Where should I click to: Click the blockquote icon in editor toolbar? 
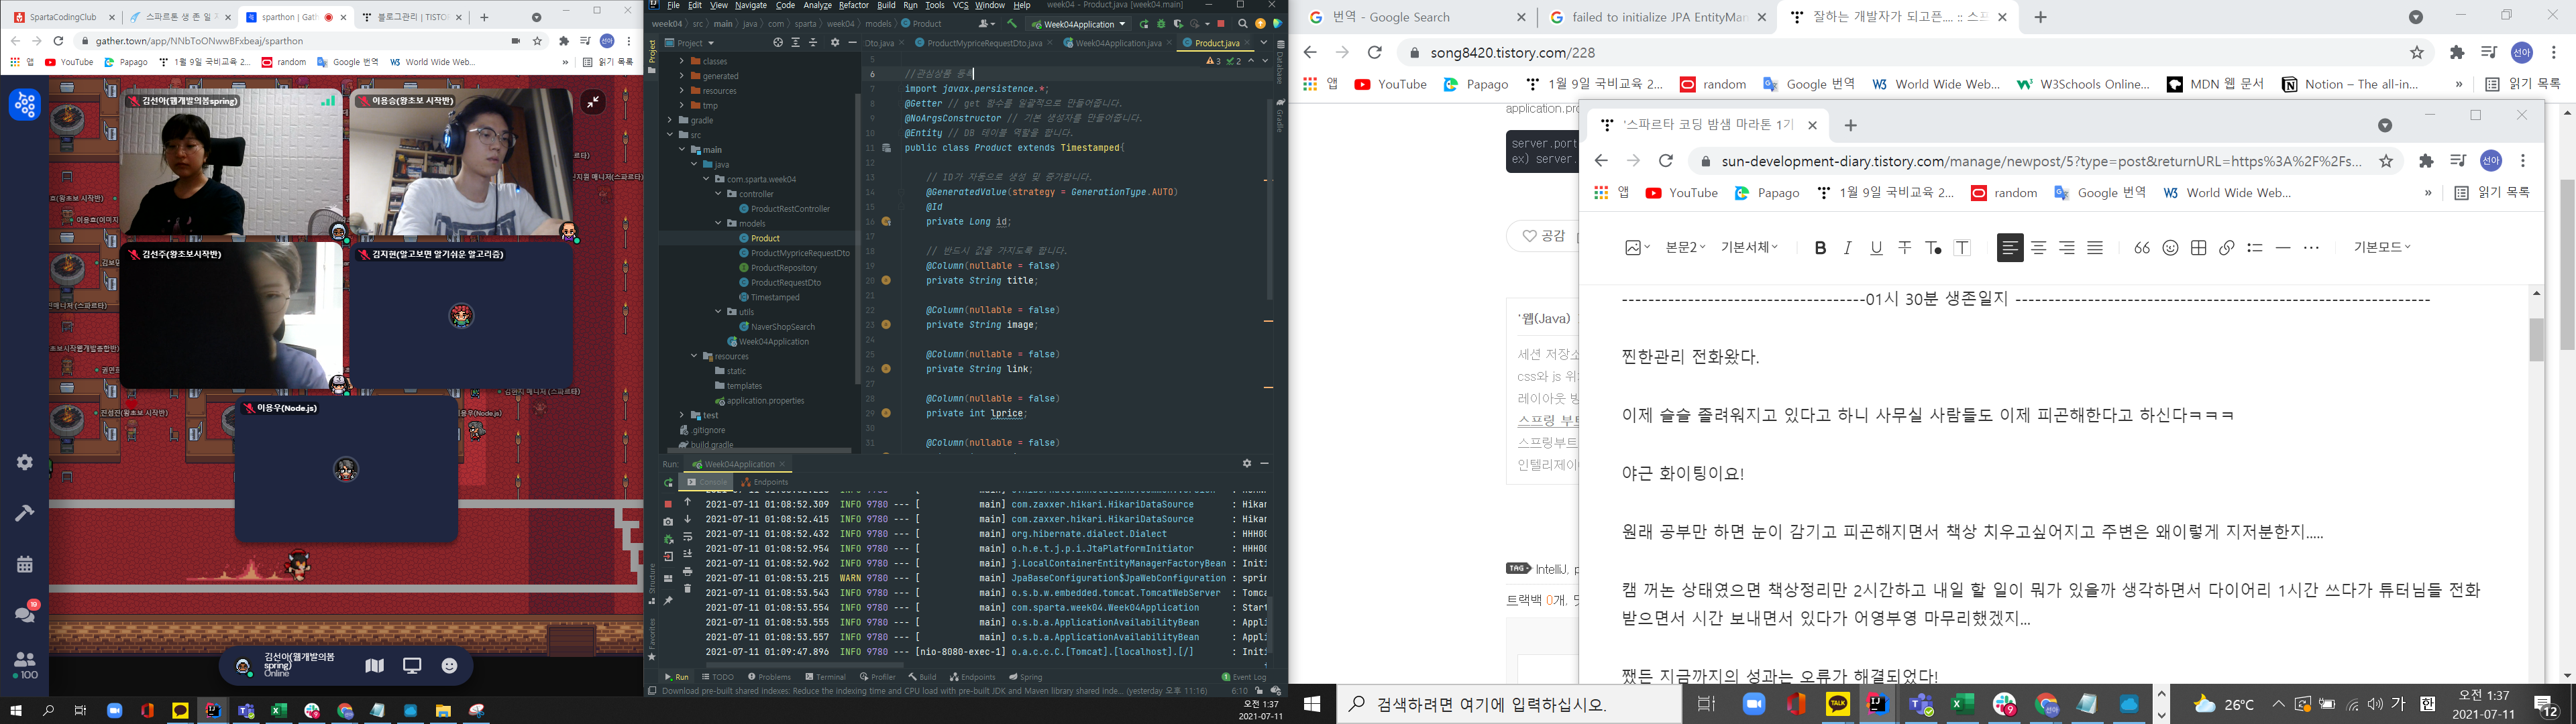tap(2141, 248)
